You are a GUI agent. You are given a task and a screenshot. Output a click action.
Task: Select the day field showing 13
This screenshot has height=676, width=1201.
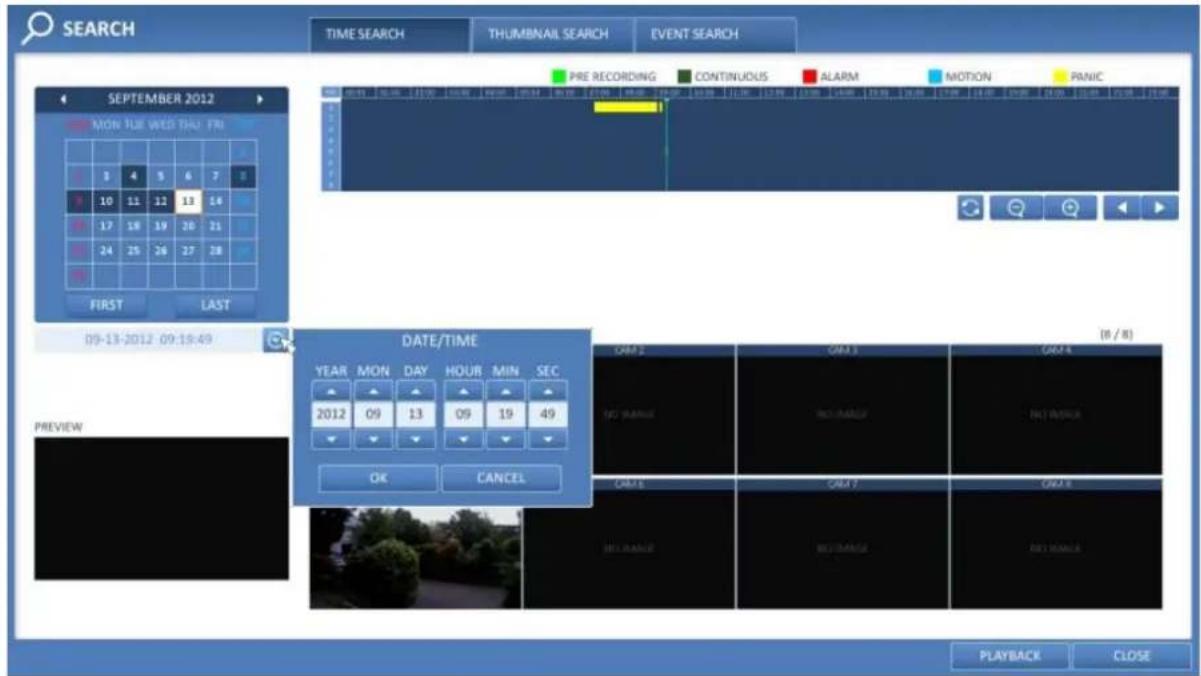[x=415, y=414]
